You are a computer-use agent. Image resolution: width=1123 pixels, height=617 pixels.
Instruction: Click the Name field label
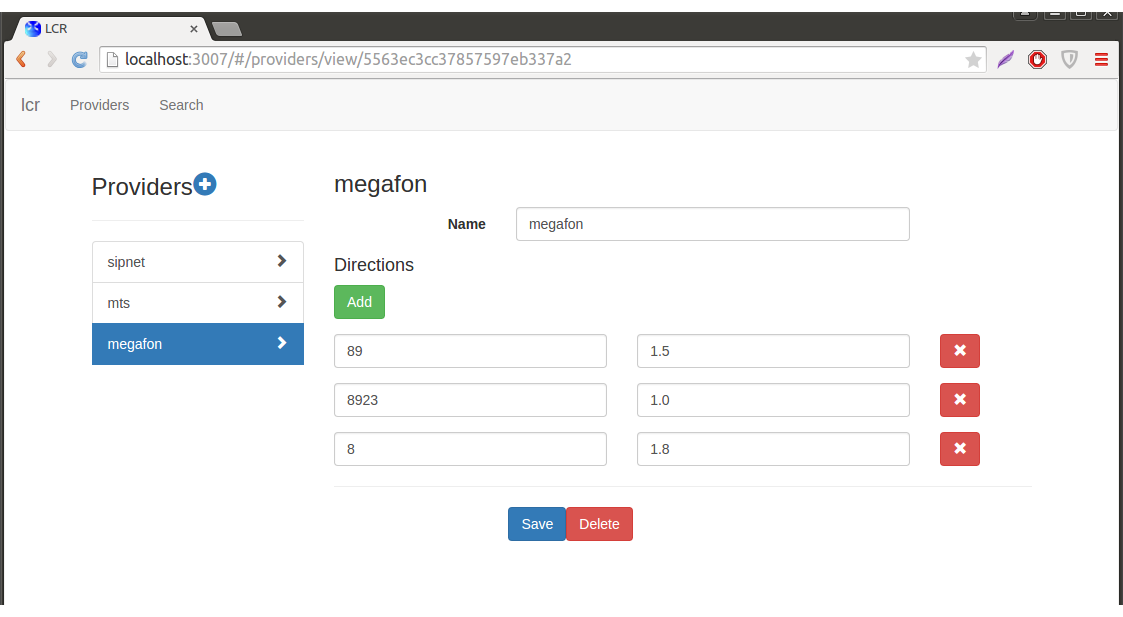(x=466, y=224)
